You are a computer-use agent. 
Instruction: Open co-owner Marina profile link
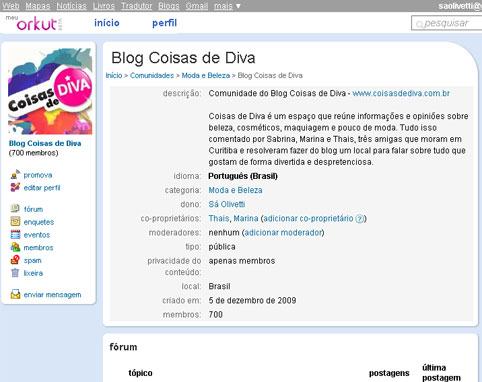click(x=246, y=218)
